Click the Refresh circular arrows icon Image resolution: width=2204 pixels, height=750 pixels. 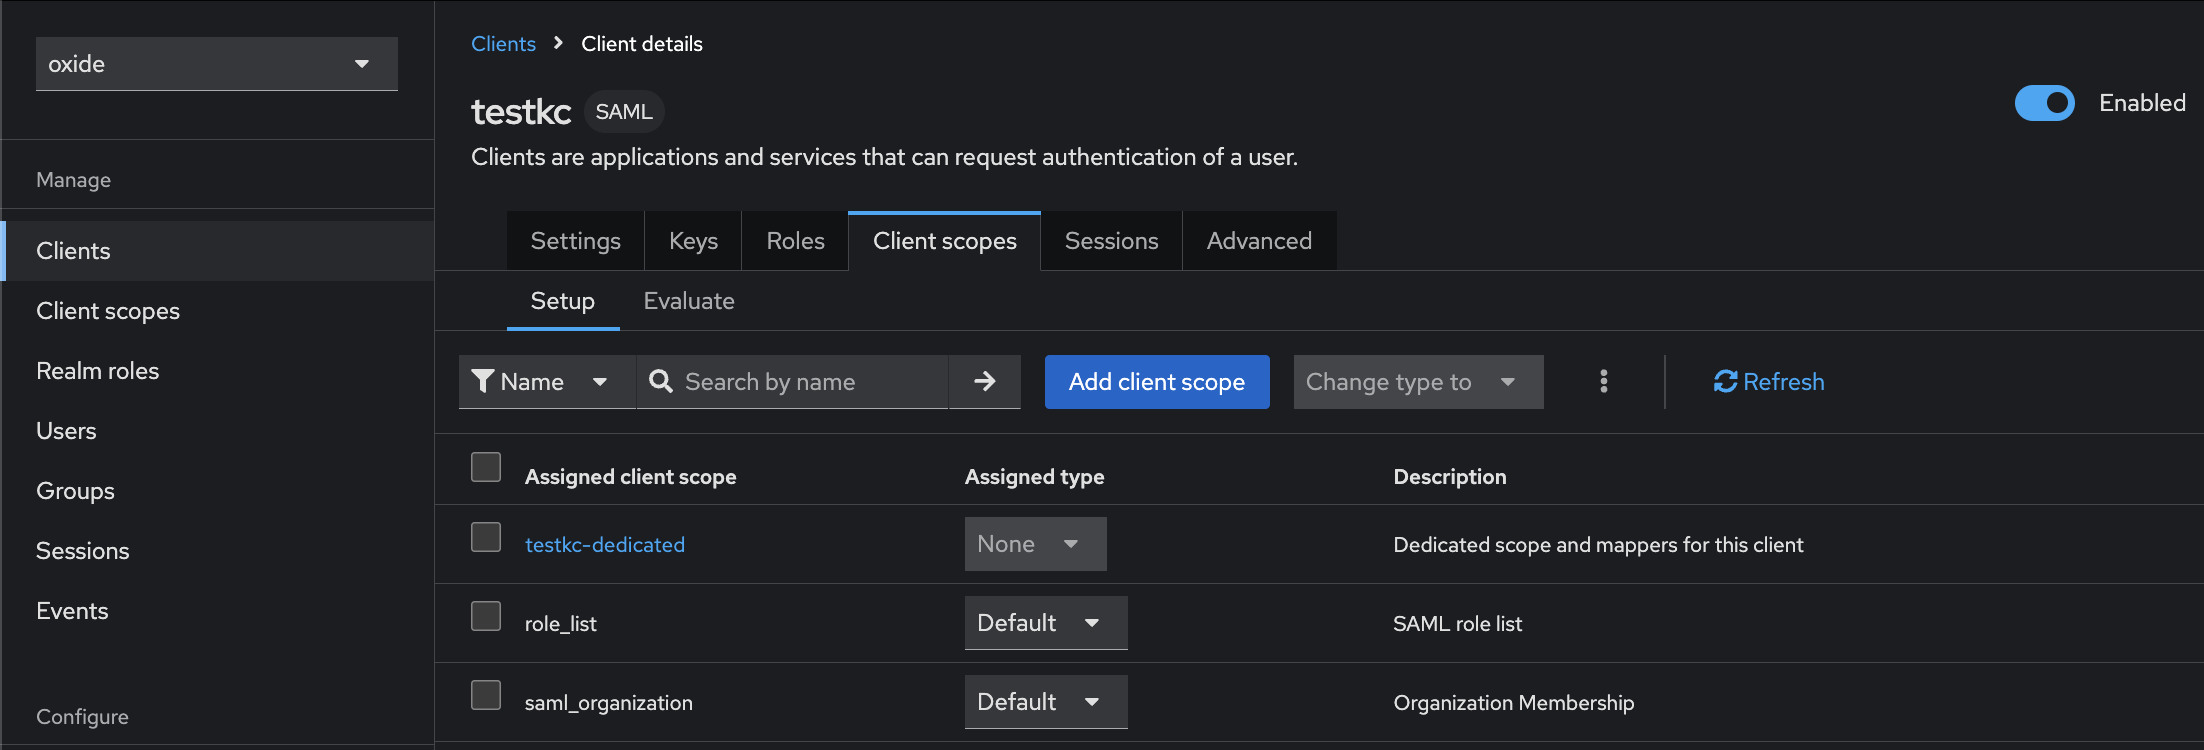(1725, 382)
